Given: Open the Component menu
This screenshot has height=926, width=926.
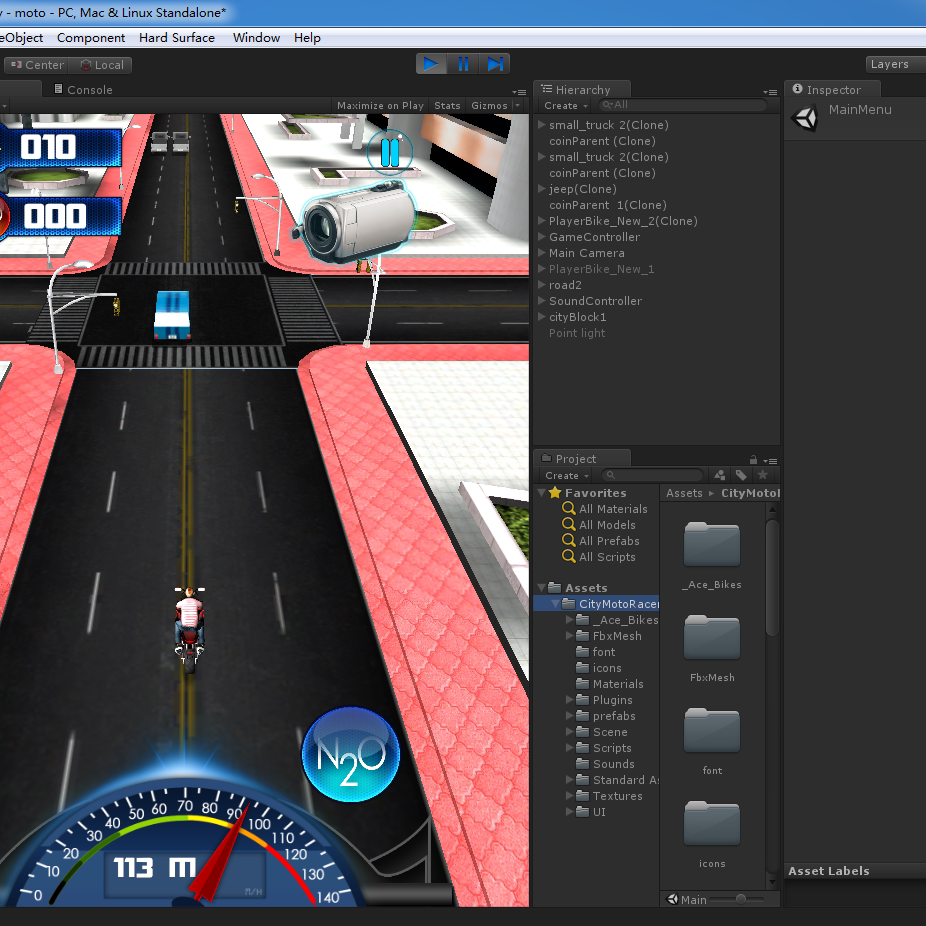Looking at the screenshot, I should pos(91,37).
